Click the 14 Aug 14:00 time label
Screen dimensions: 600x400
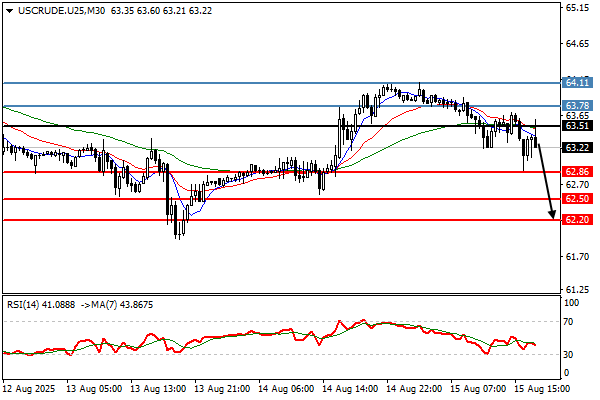click(350, 389)
